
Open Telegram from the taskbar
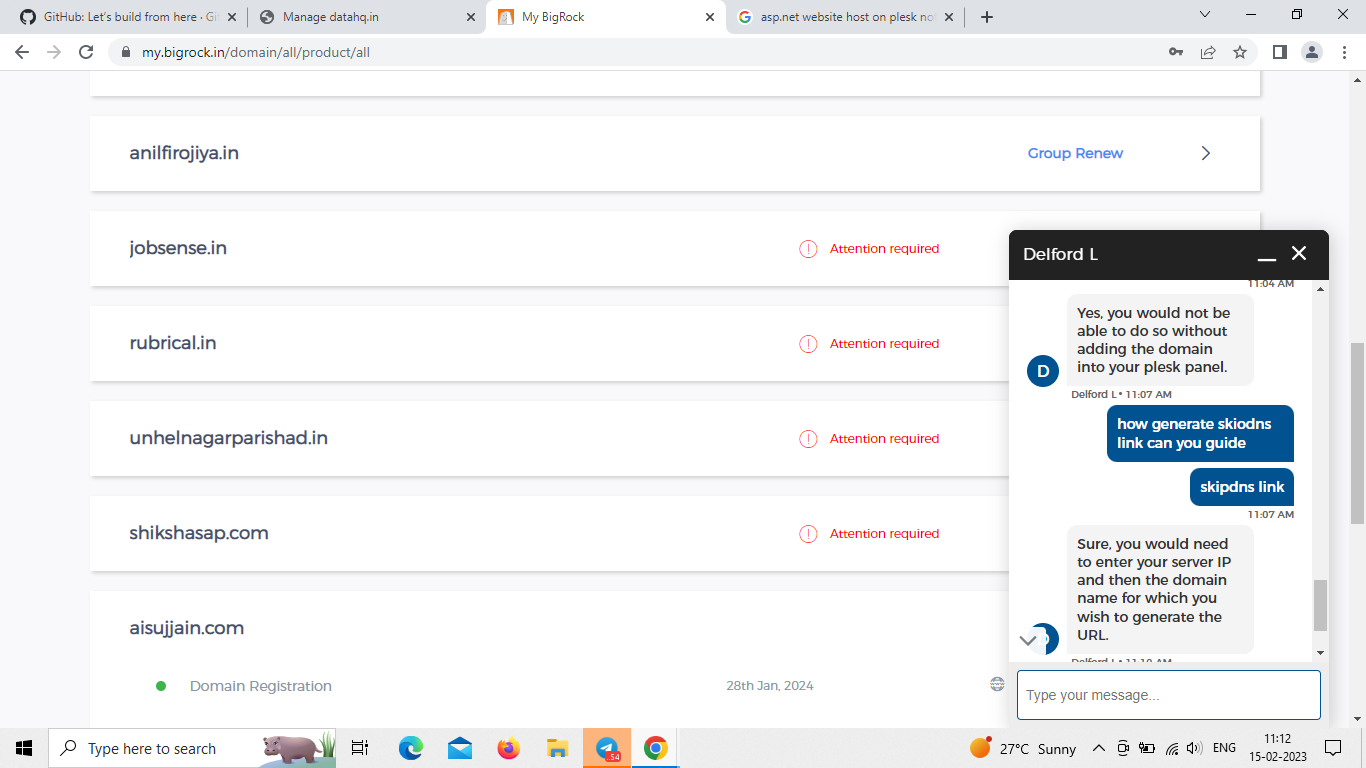click(607, 748)
